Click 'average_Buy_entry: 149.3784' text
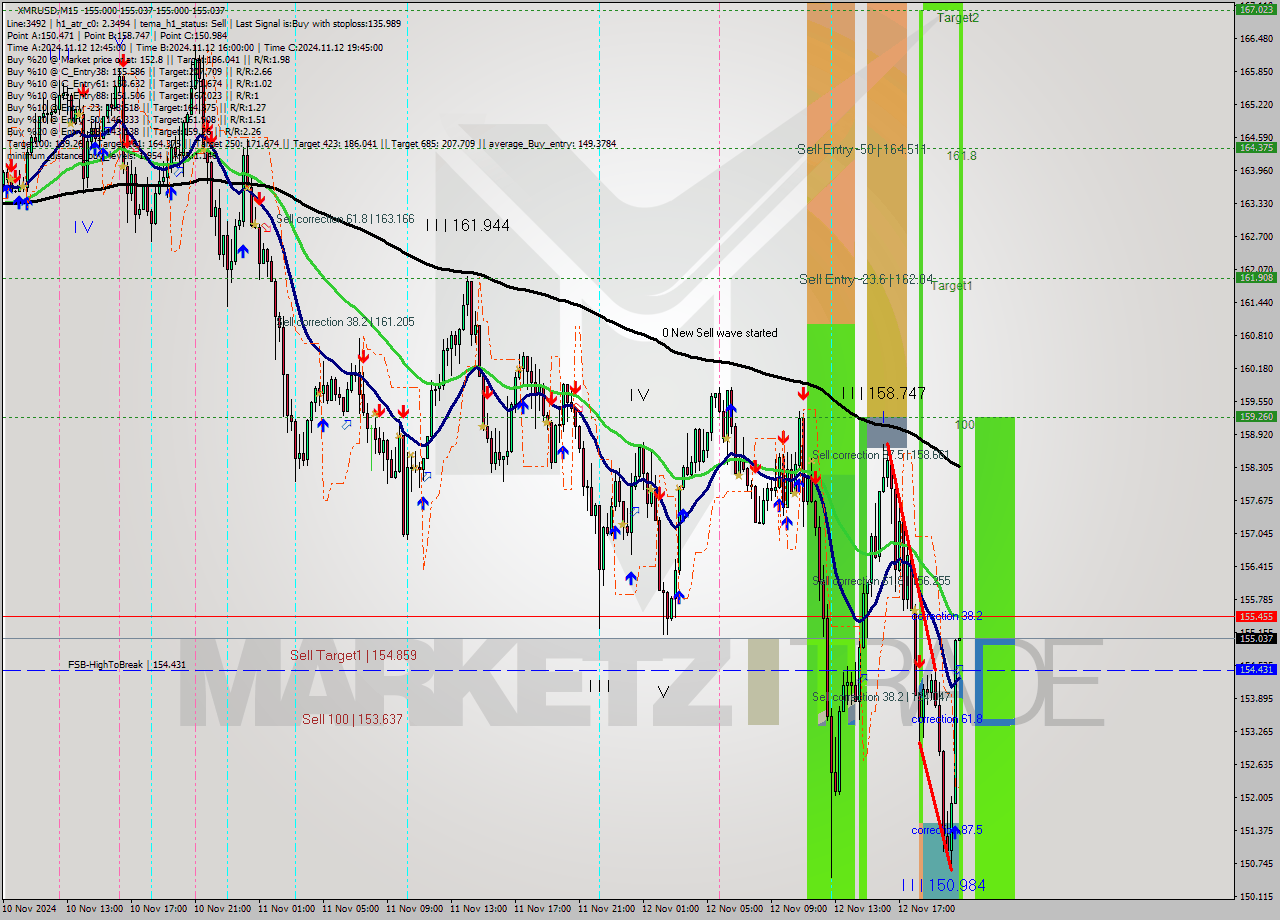 [x=551, y=144]
